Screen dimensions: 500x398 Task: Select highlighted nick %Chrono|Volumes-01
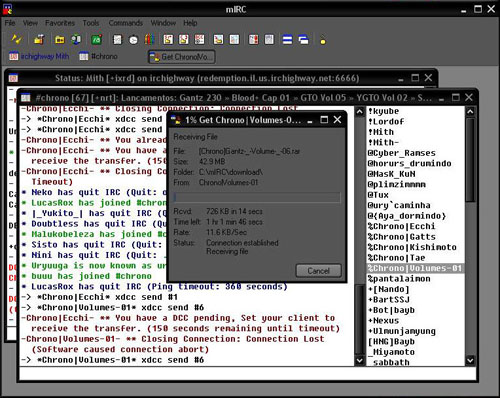(415, 268)
